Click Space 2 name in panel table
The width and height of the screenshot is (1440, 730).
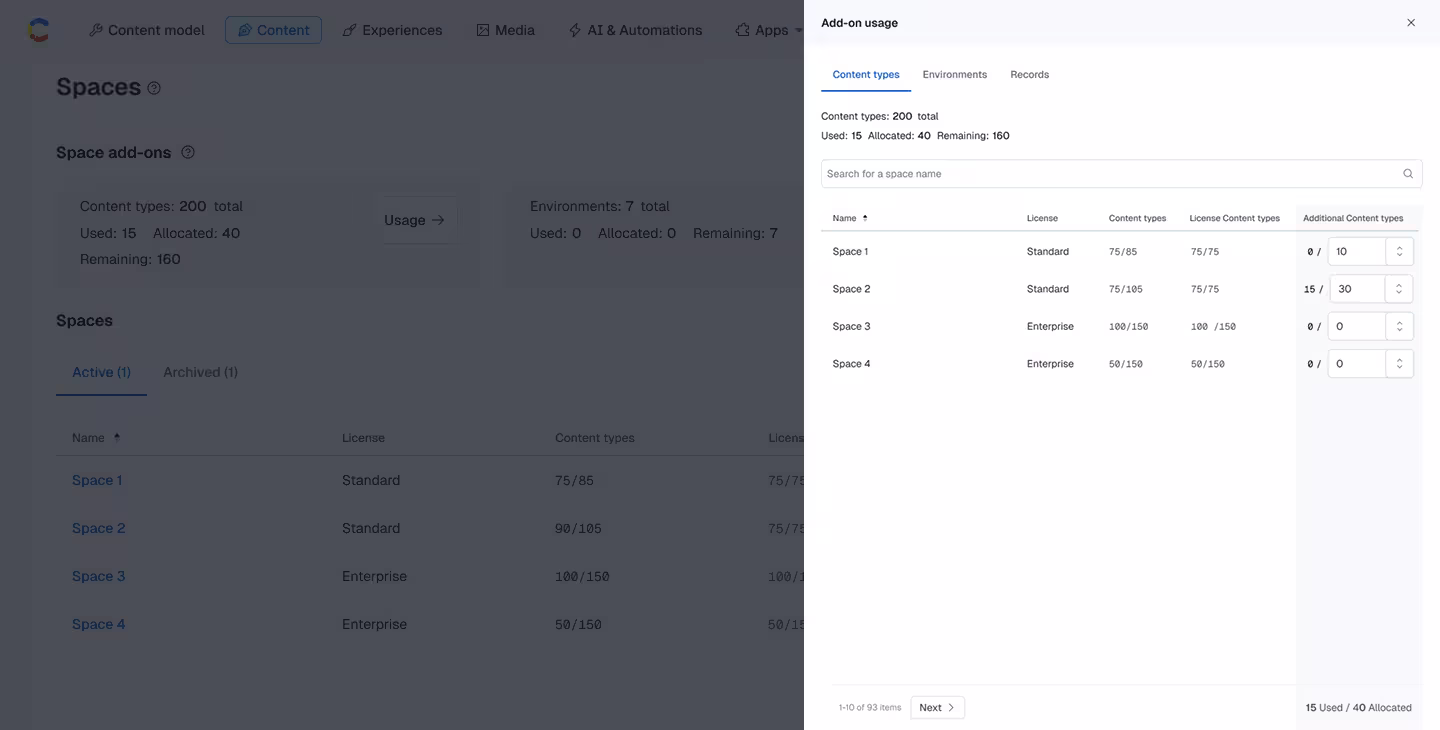[851, 289]
